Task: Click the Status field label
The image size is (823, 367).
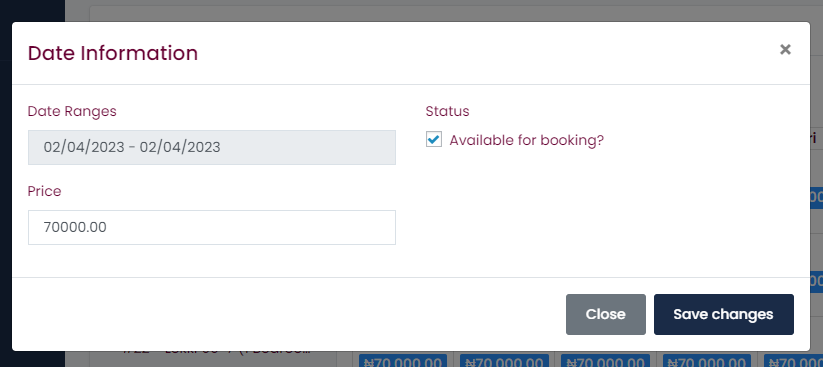Action: pos(447,111)
